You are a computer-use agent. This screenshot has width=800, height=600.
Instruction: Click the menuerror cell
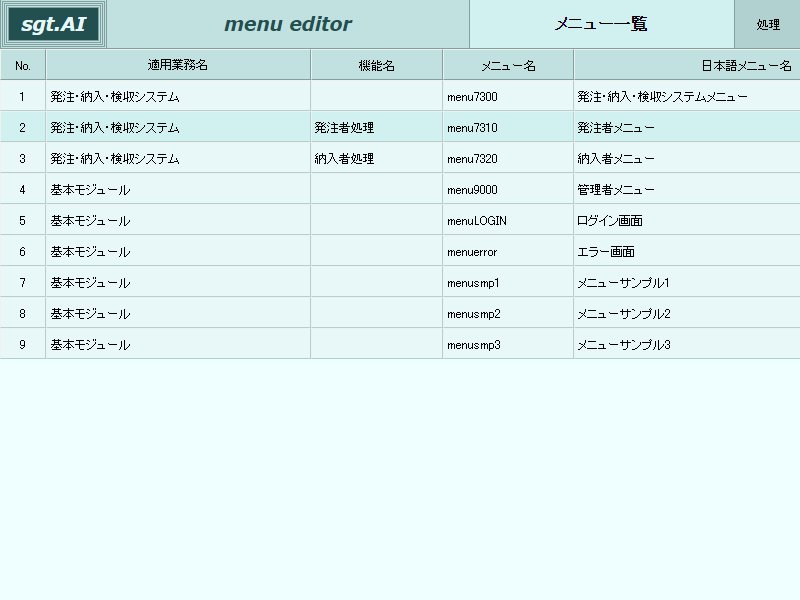point(508,252)
